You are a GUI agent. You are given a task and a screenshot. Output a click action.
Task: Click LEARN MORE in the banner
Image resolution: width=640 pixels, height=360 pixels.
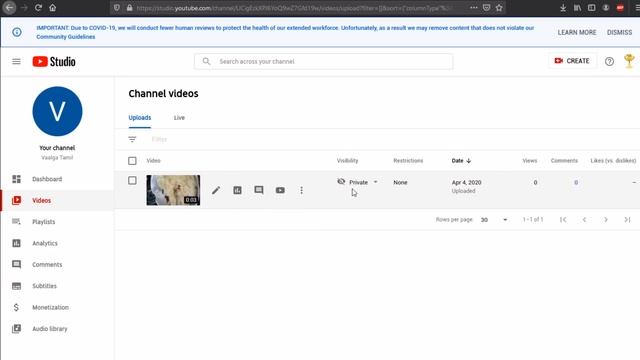coord(577,32)
